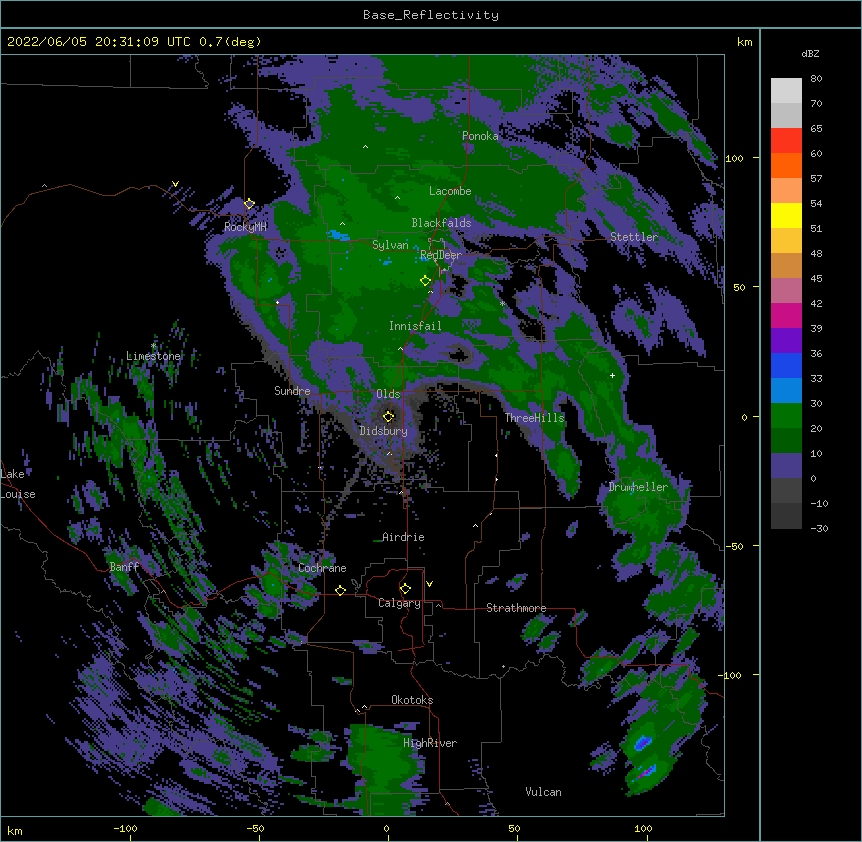Pick the bright yellow swatch below 54
The image size is (862, 842).
coord(786,215)
